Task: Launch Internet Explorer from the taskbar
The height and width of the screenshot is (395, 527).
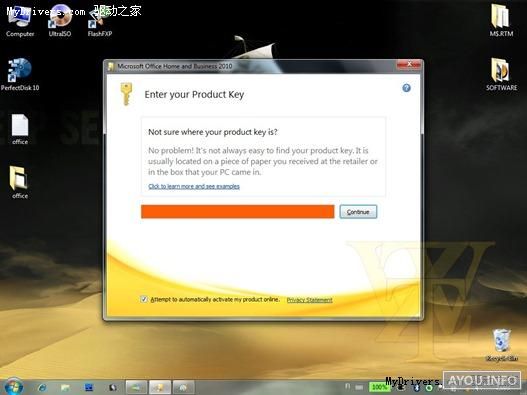Action: tap(42, 388)
